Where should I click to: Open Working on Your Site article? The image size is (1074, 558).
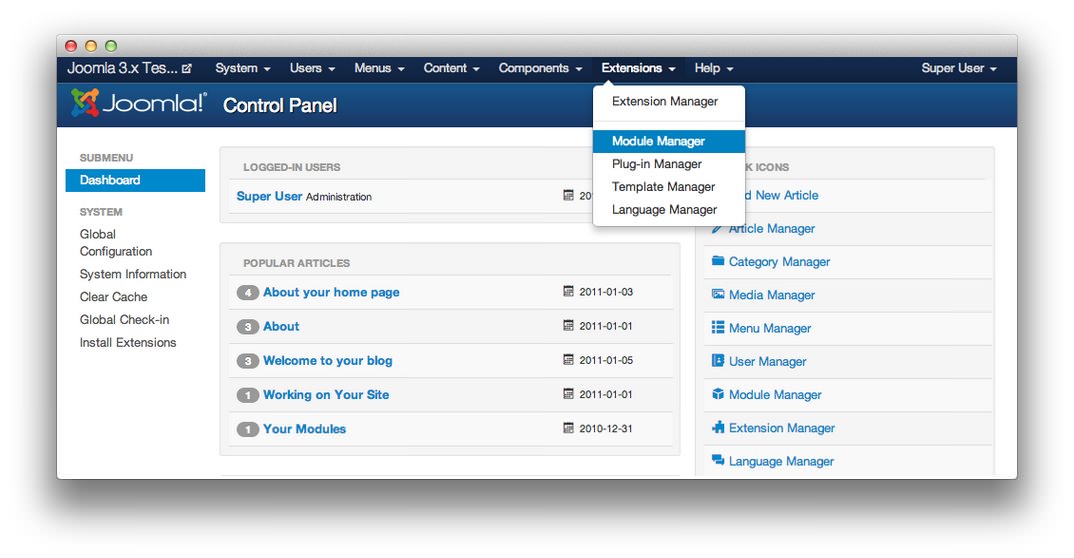click(326, 395)
